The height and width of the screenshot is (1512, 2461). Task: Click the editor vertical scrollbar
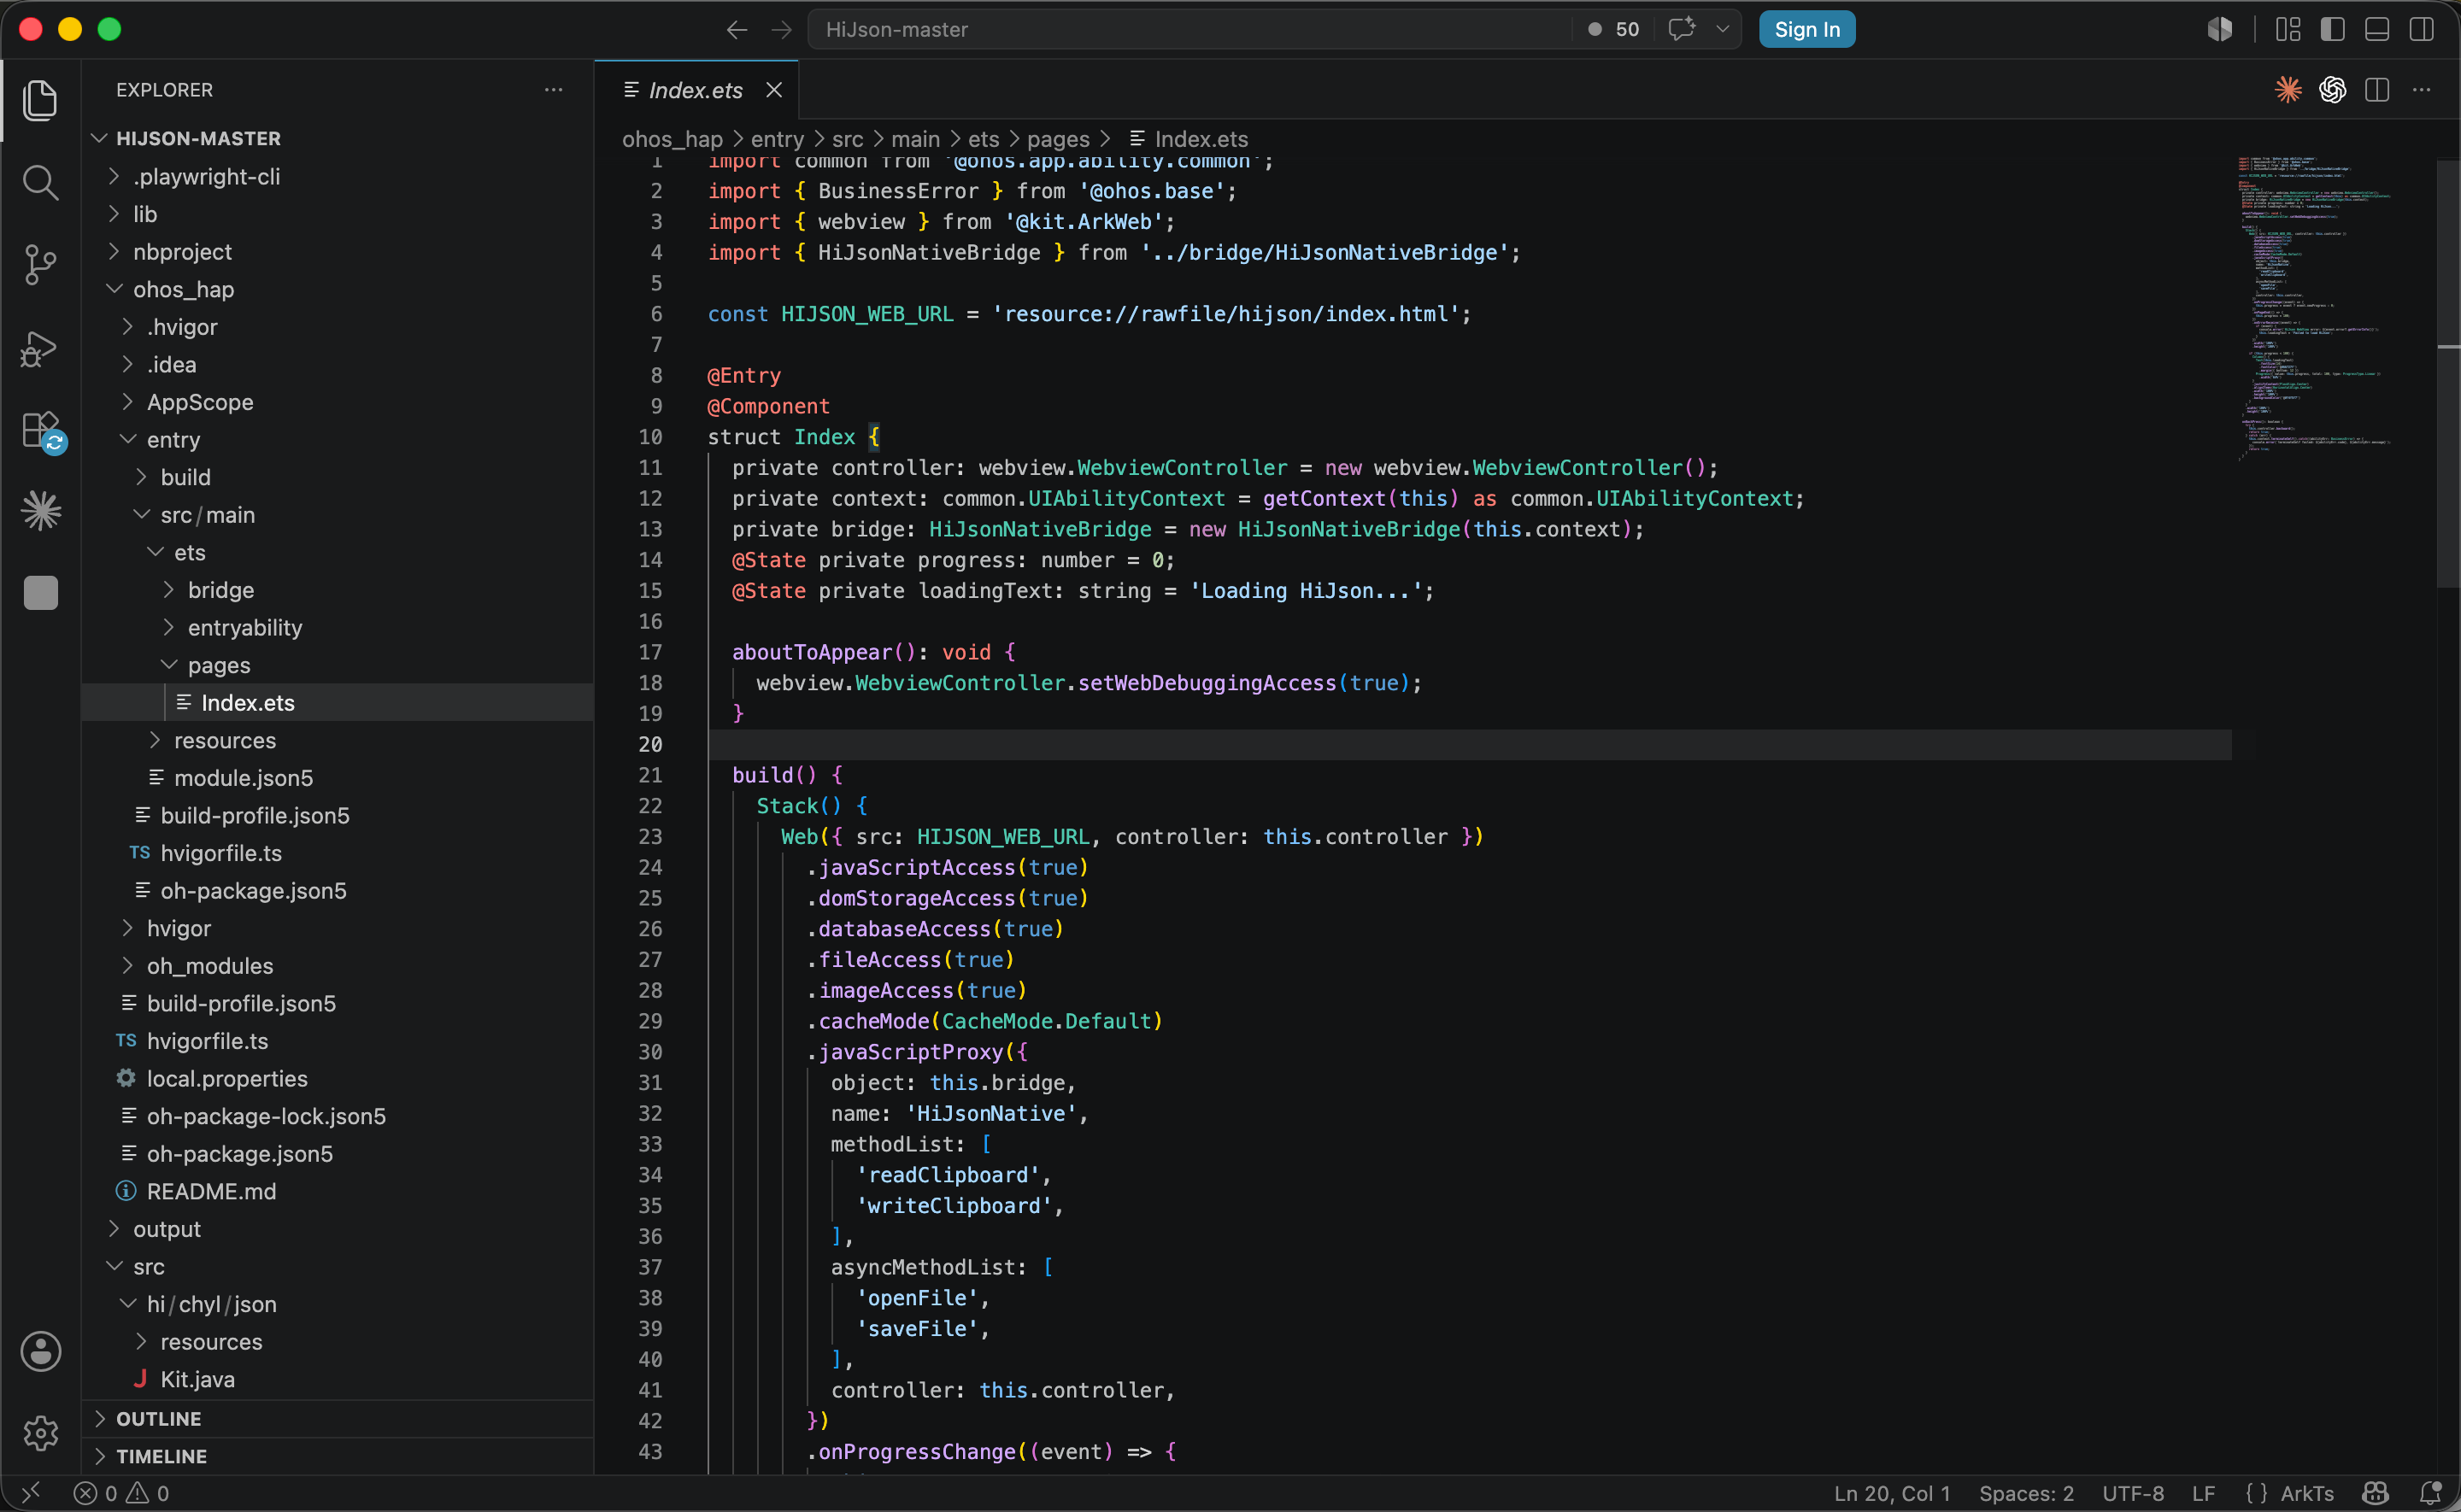tap(2448, 375)
